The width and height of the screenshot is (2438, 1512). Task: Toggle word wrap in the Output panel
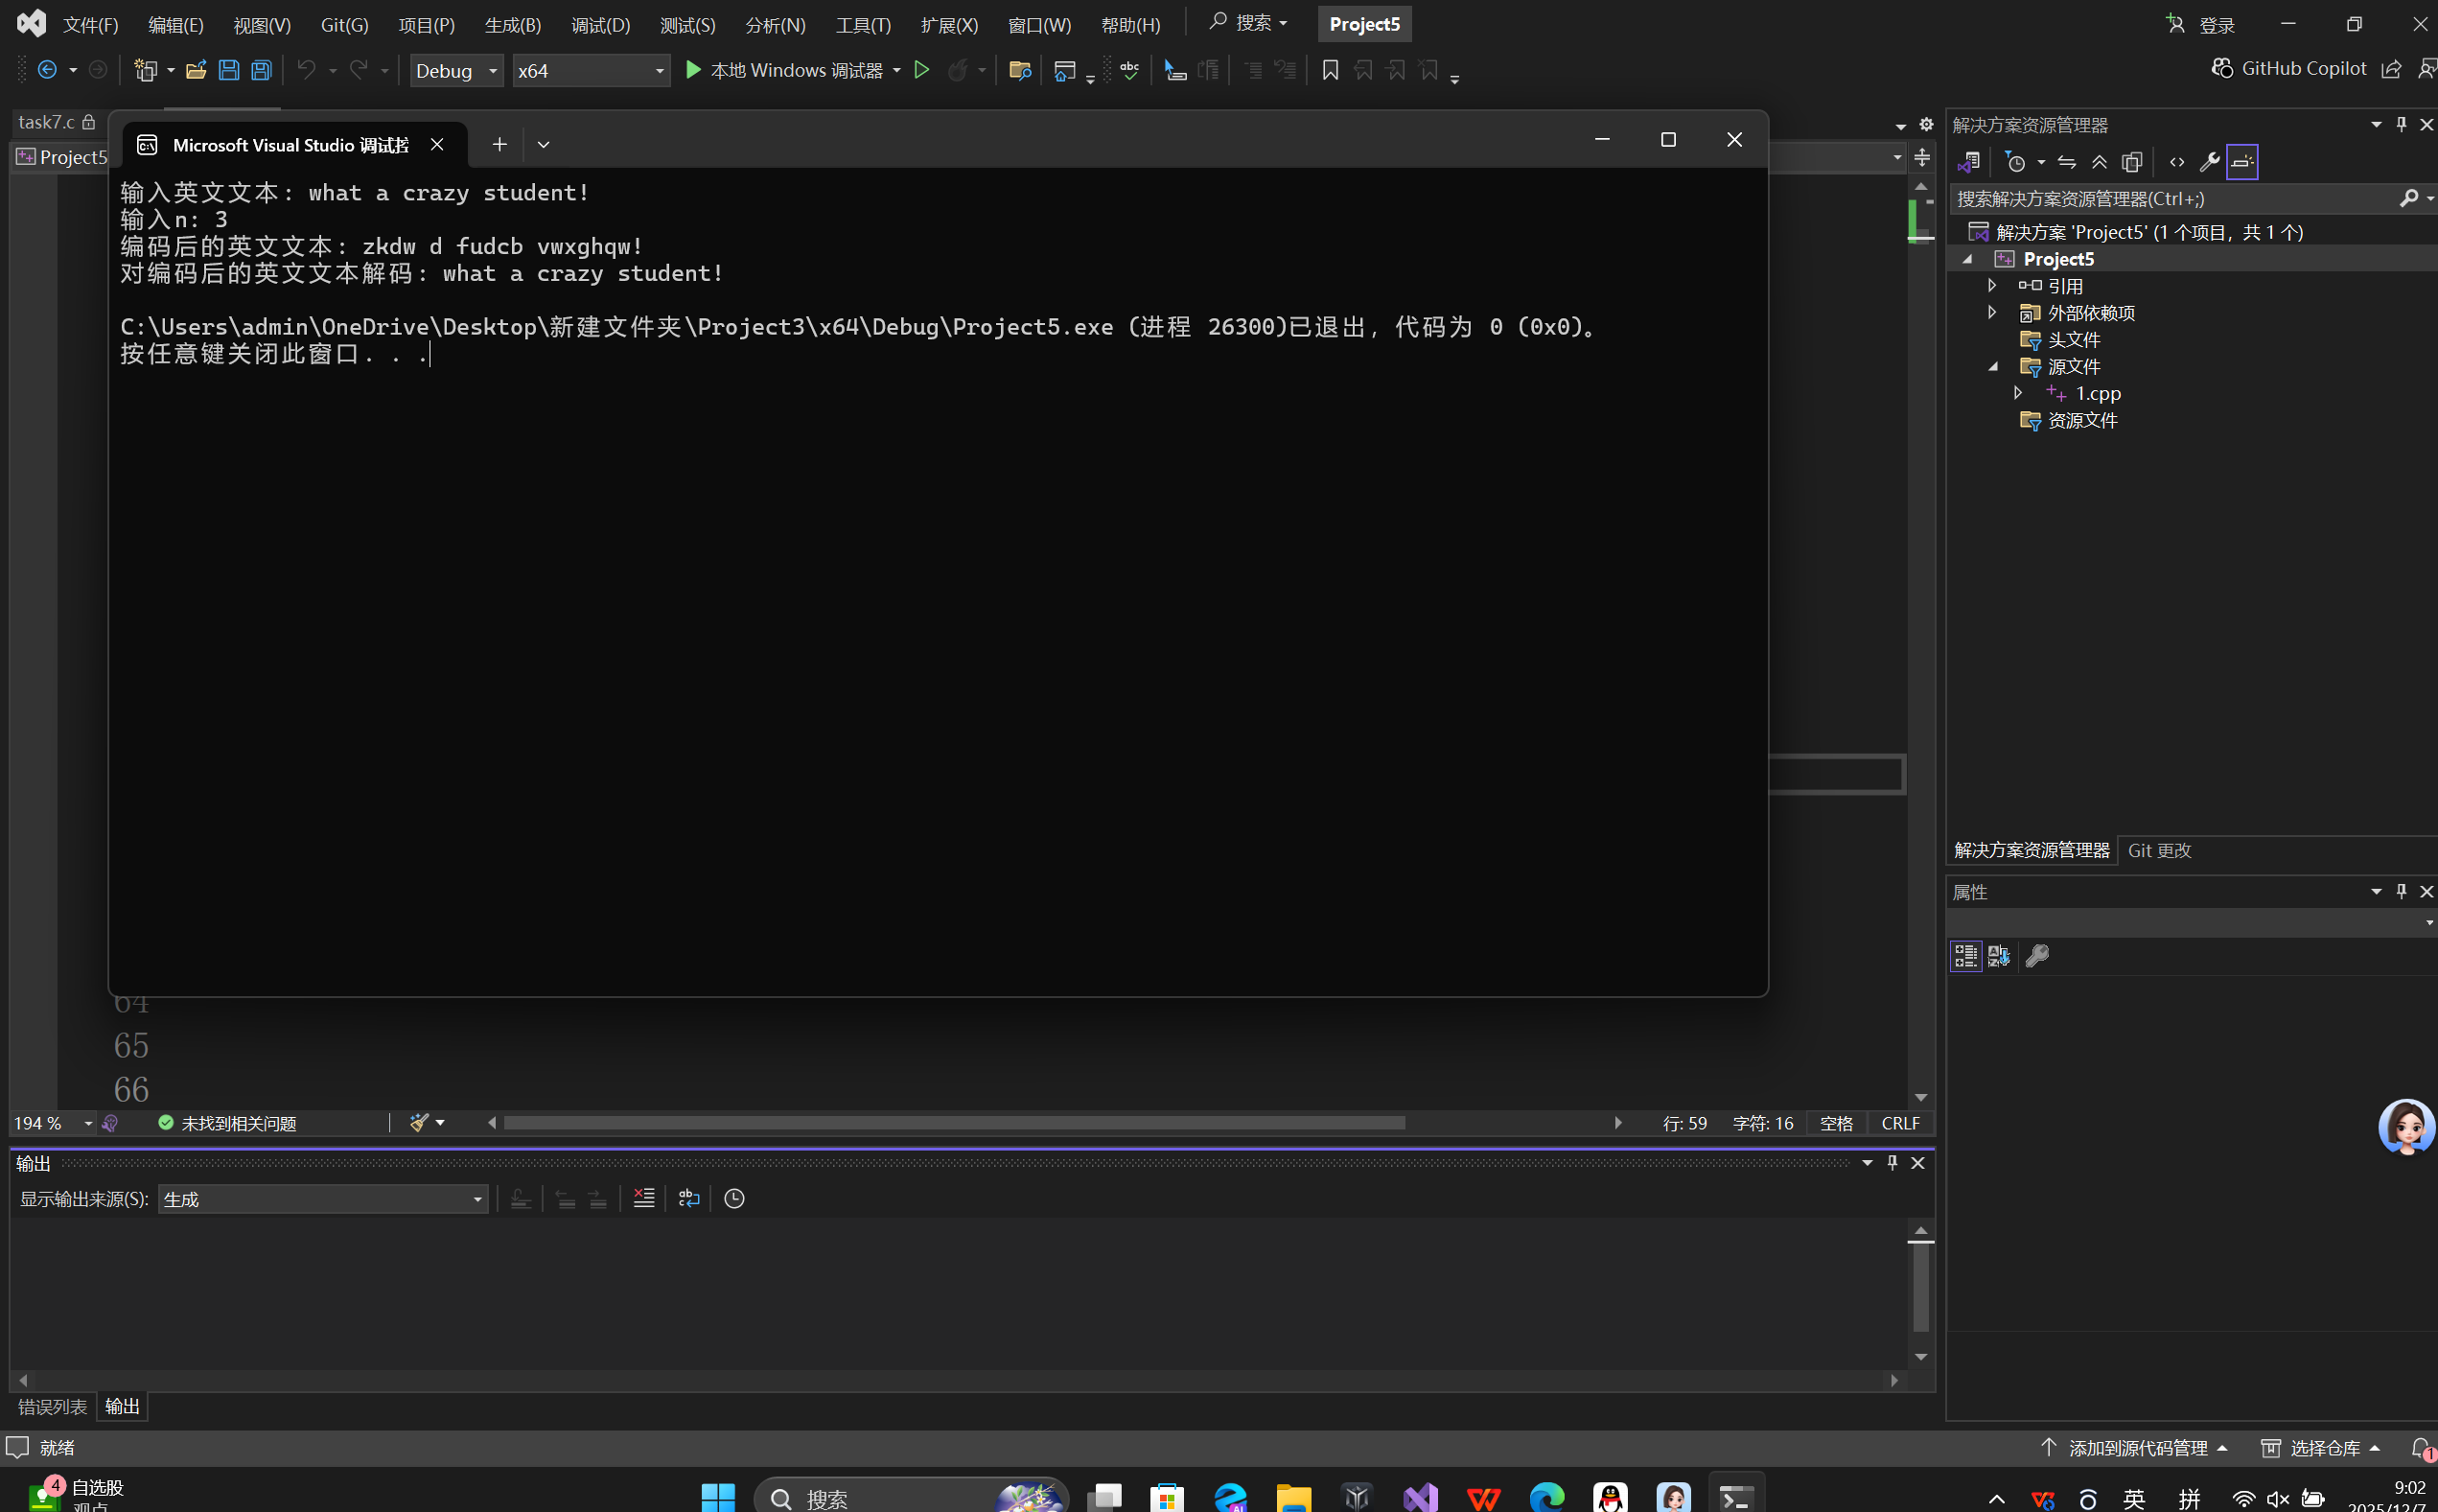coord(689,1198)
